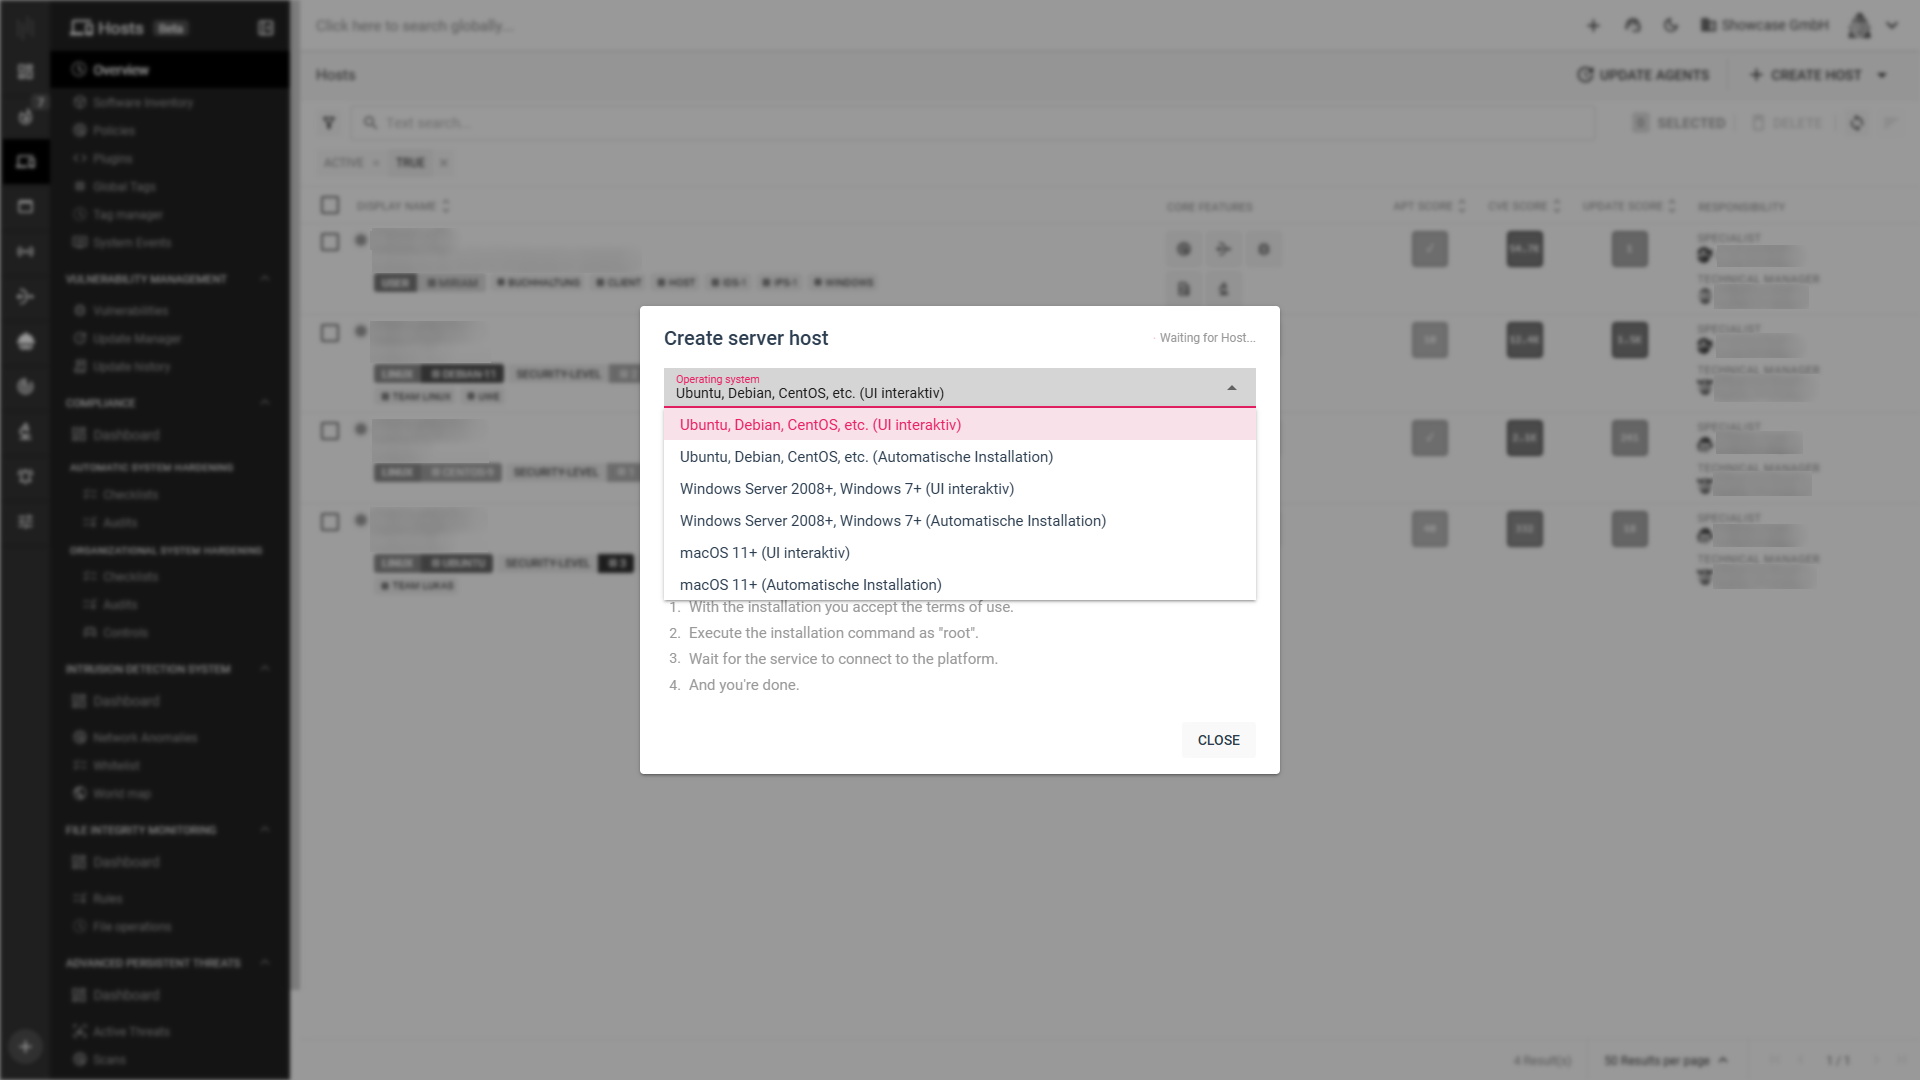Toggle dark mode moon icon
The width and height of the screenshot is (1920, 1080).
(1671, 26)
